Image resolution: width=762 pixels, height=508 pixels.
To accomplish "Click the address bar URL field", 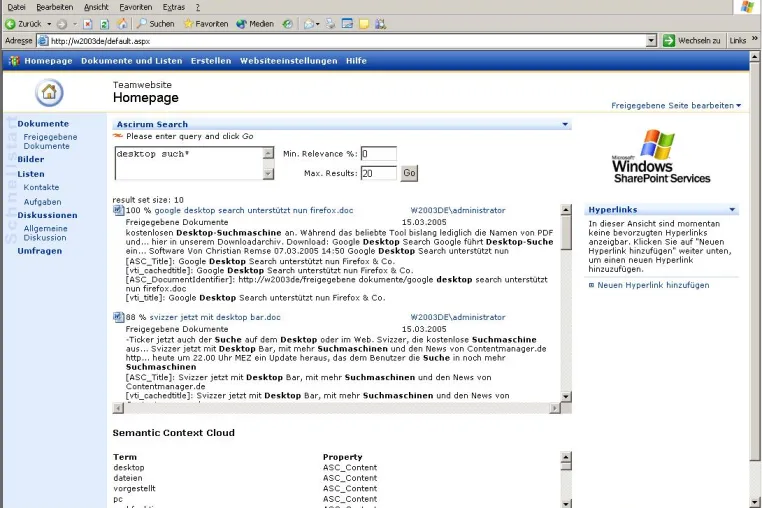I will (342, 41).
